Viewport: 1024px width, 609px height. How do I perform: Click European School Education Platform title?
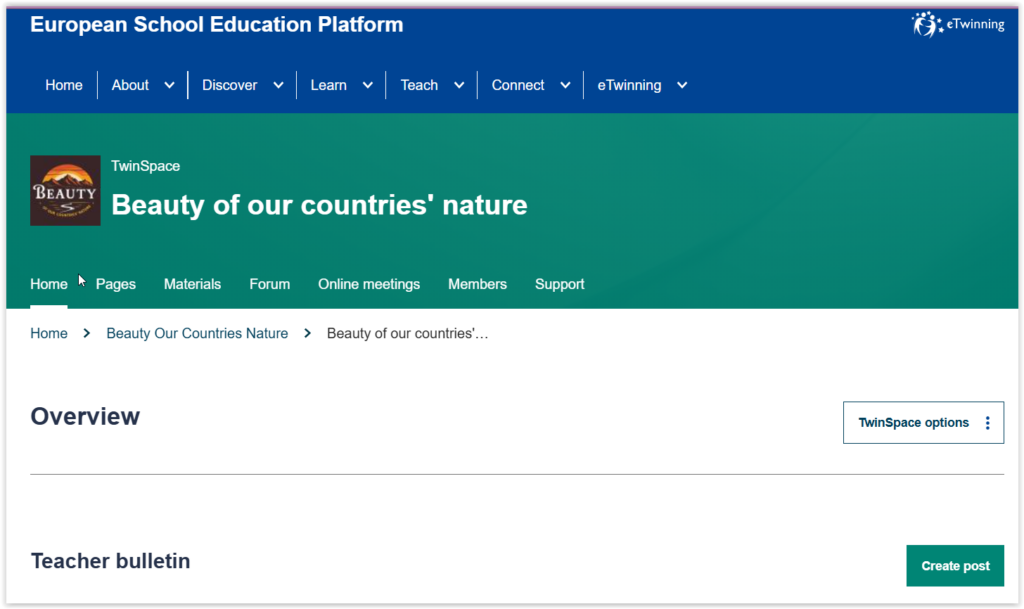[x=217, y=25]
